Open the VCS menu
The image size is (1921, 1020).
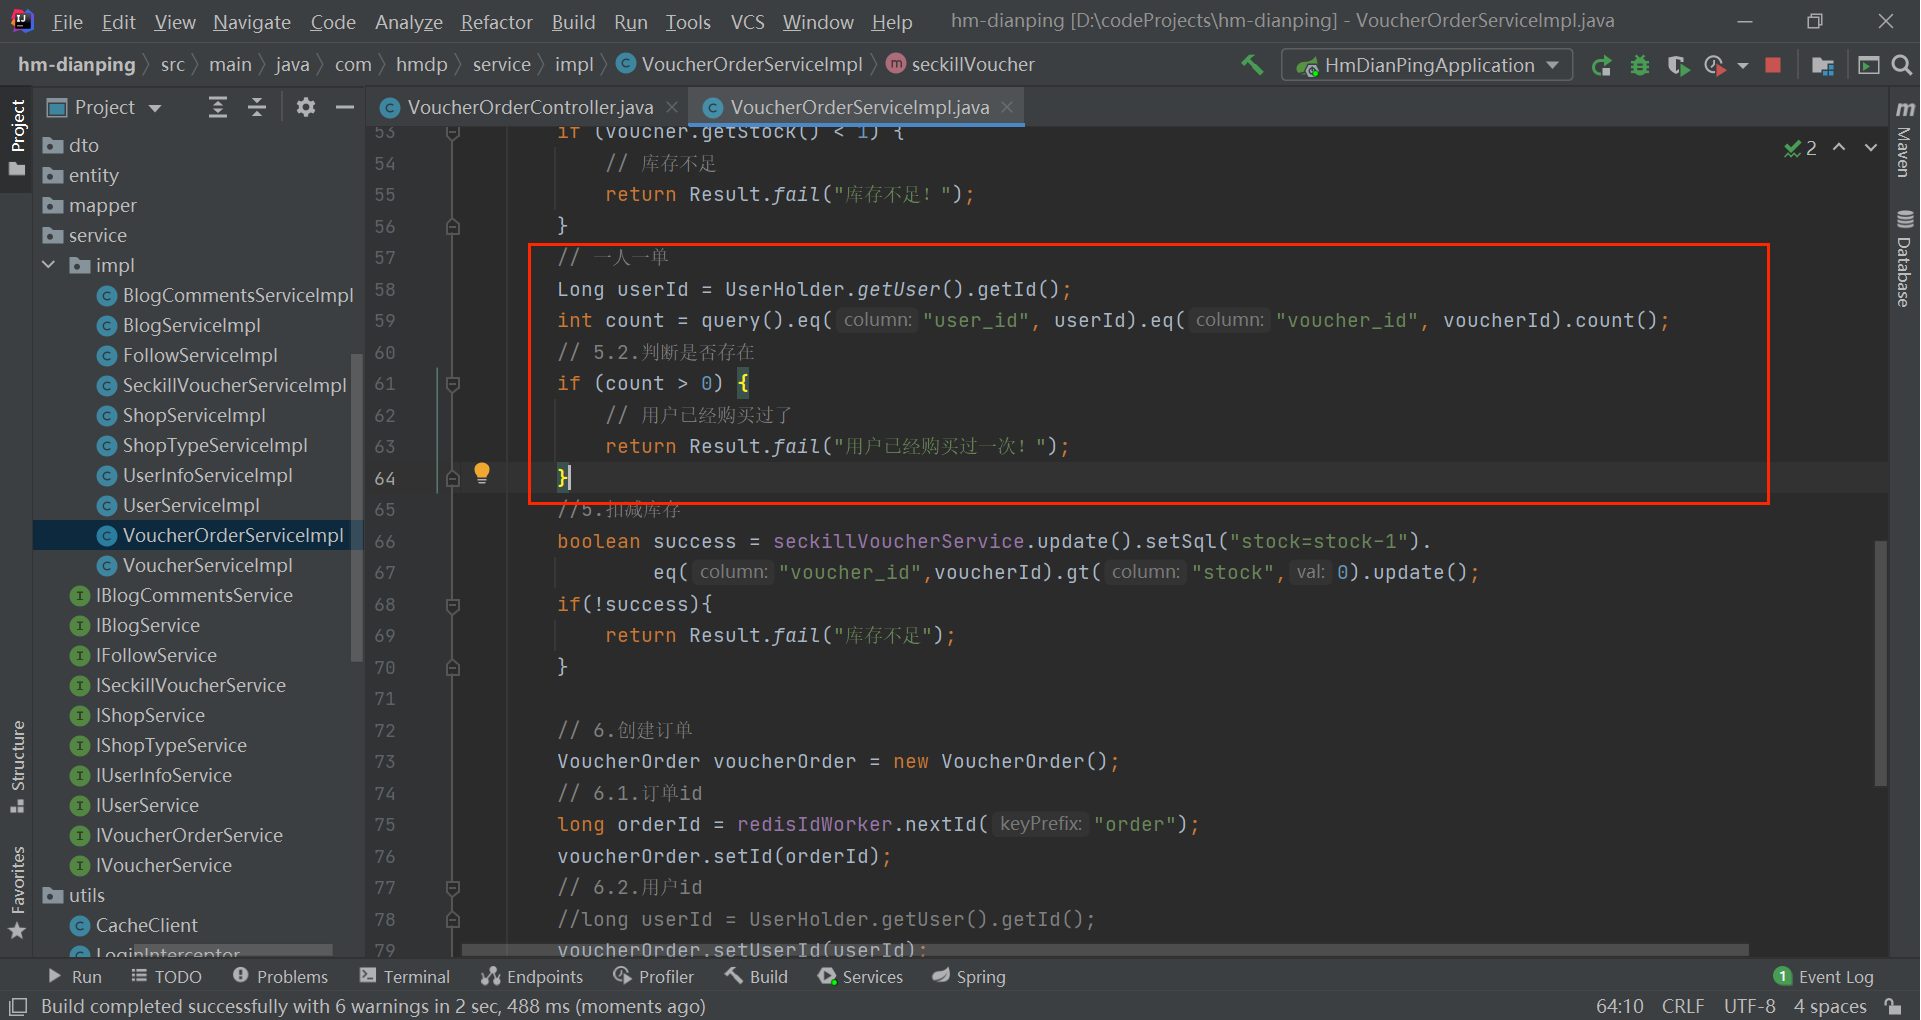[x=747, y=22]
